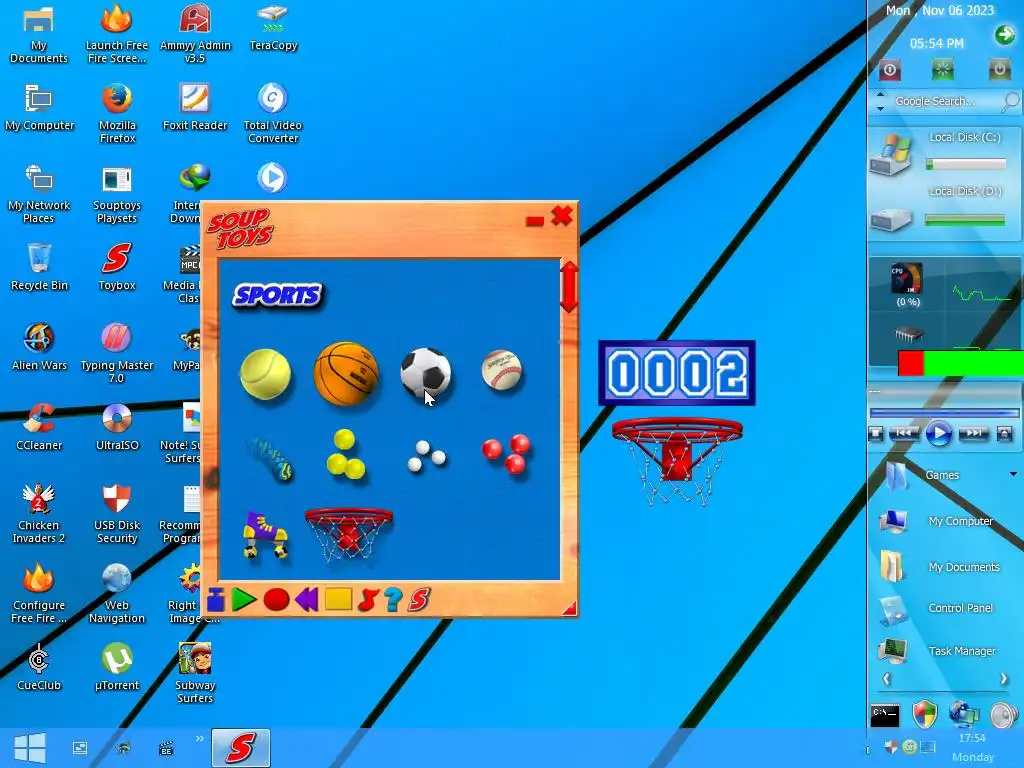Open the CCleaner desktop icon

pyautogui.click(x=39, y=427)
